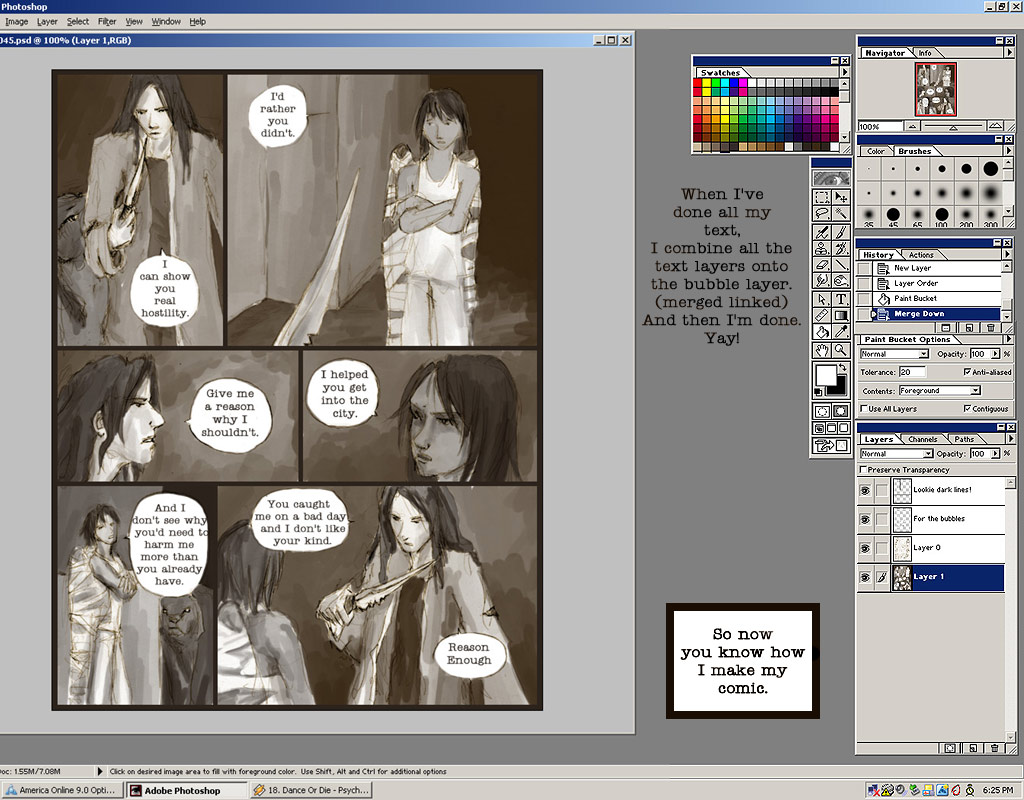1024x800 pixels.
Task: Select the Gradient tool
Action: (841, 315)
